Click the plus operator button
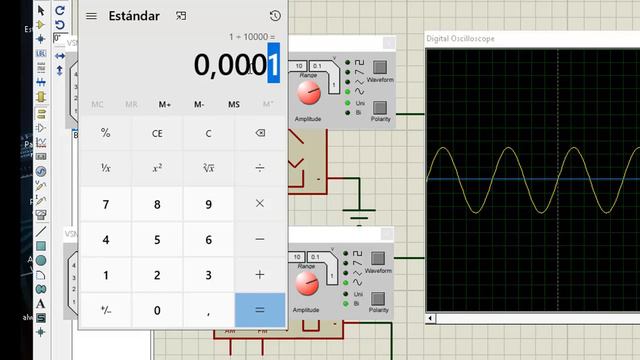640x360 pixels. 260,275
